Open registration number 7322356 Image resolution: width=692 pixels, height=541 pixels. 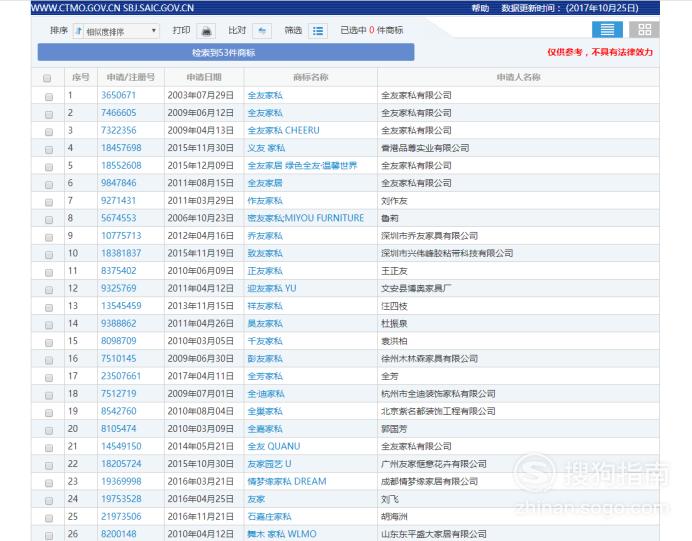(118, 131)
